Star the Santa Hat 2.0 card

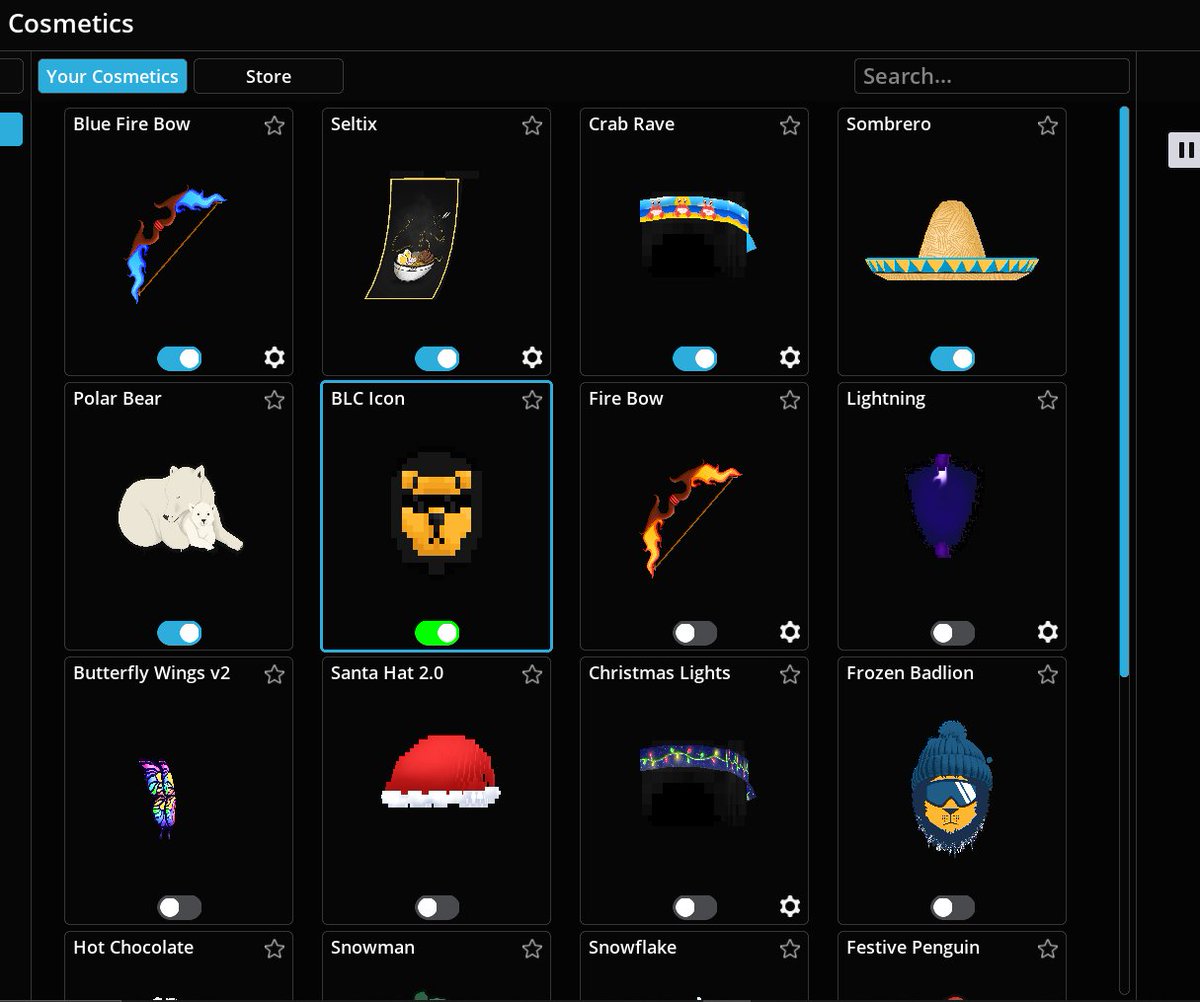pos(532,675)
